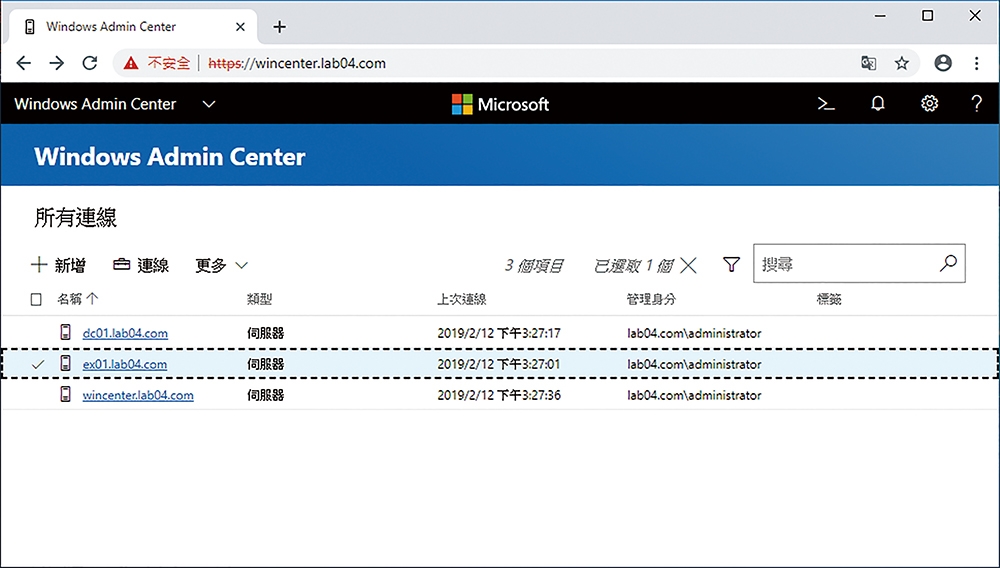Clear selection with the X icon

pos(688,265)
